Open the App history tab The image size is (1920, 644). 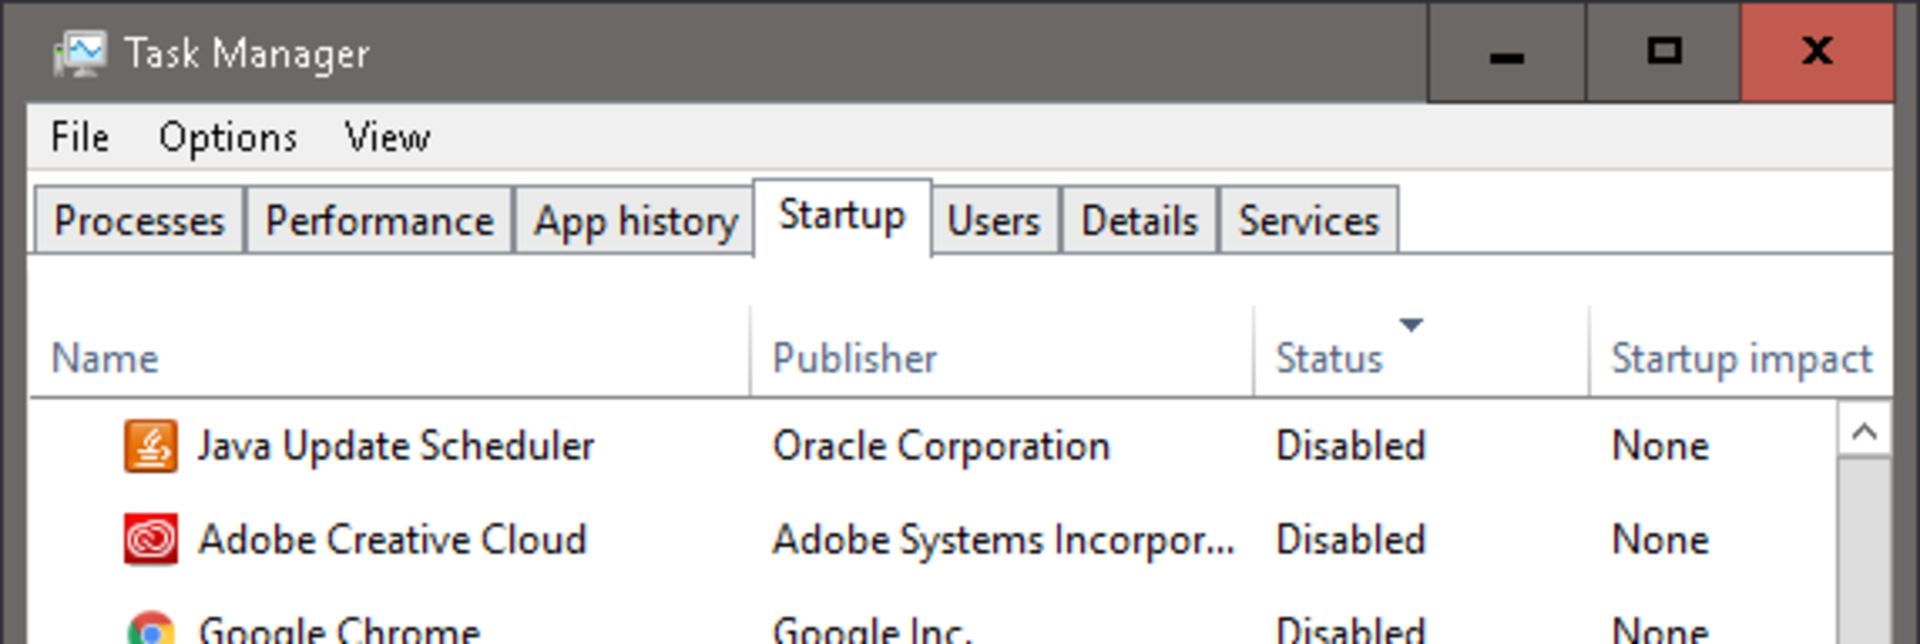pos(635,221)
